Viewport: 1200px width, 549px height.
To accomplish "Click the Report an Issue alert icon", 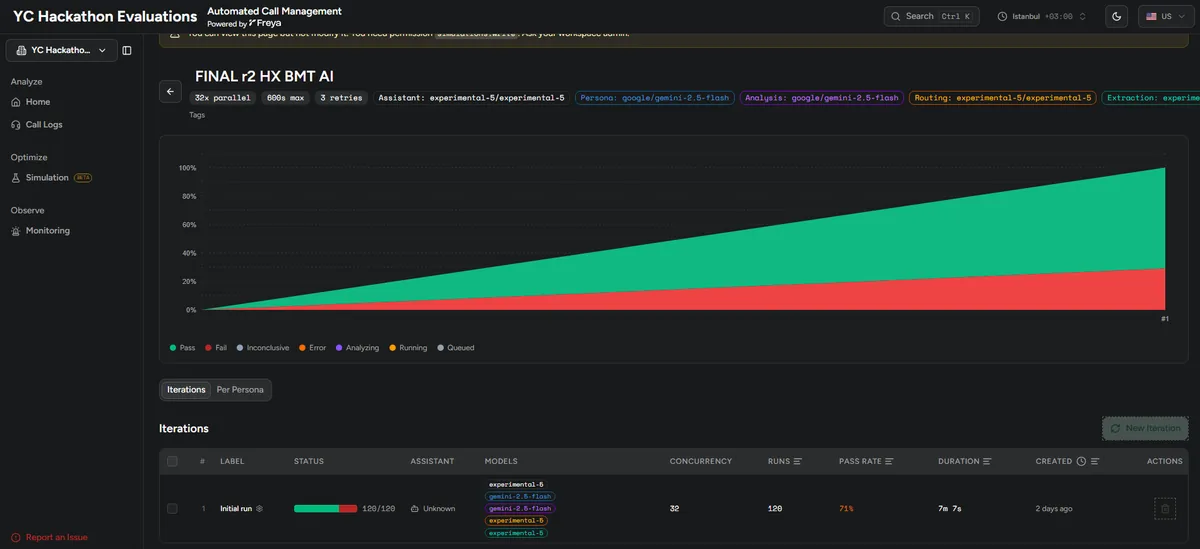I will click(x=16, y=537).
